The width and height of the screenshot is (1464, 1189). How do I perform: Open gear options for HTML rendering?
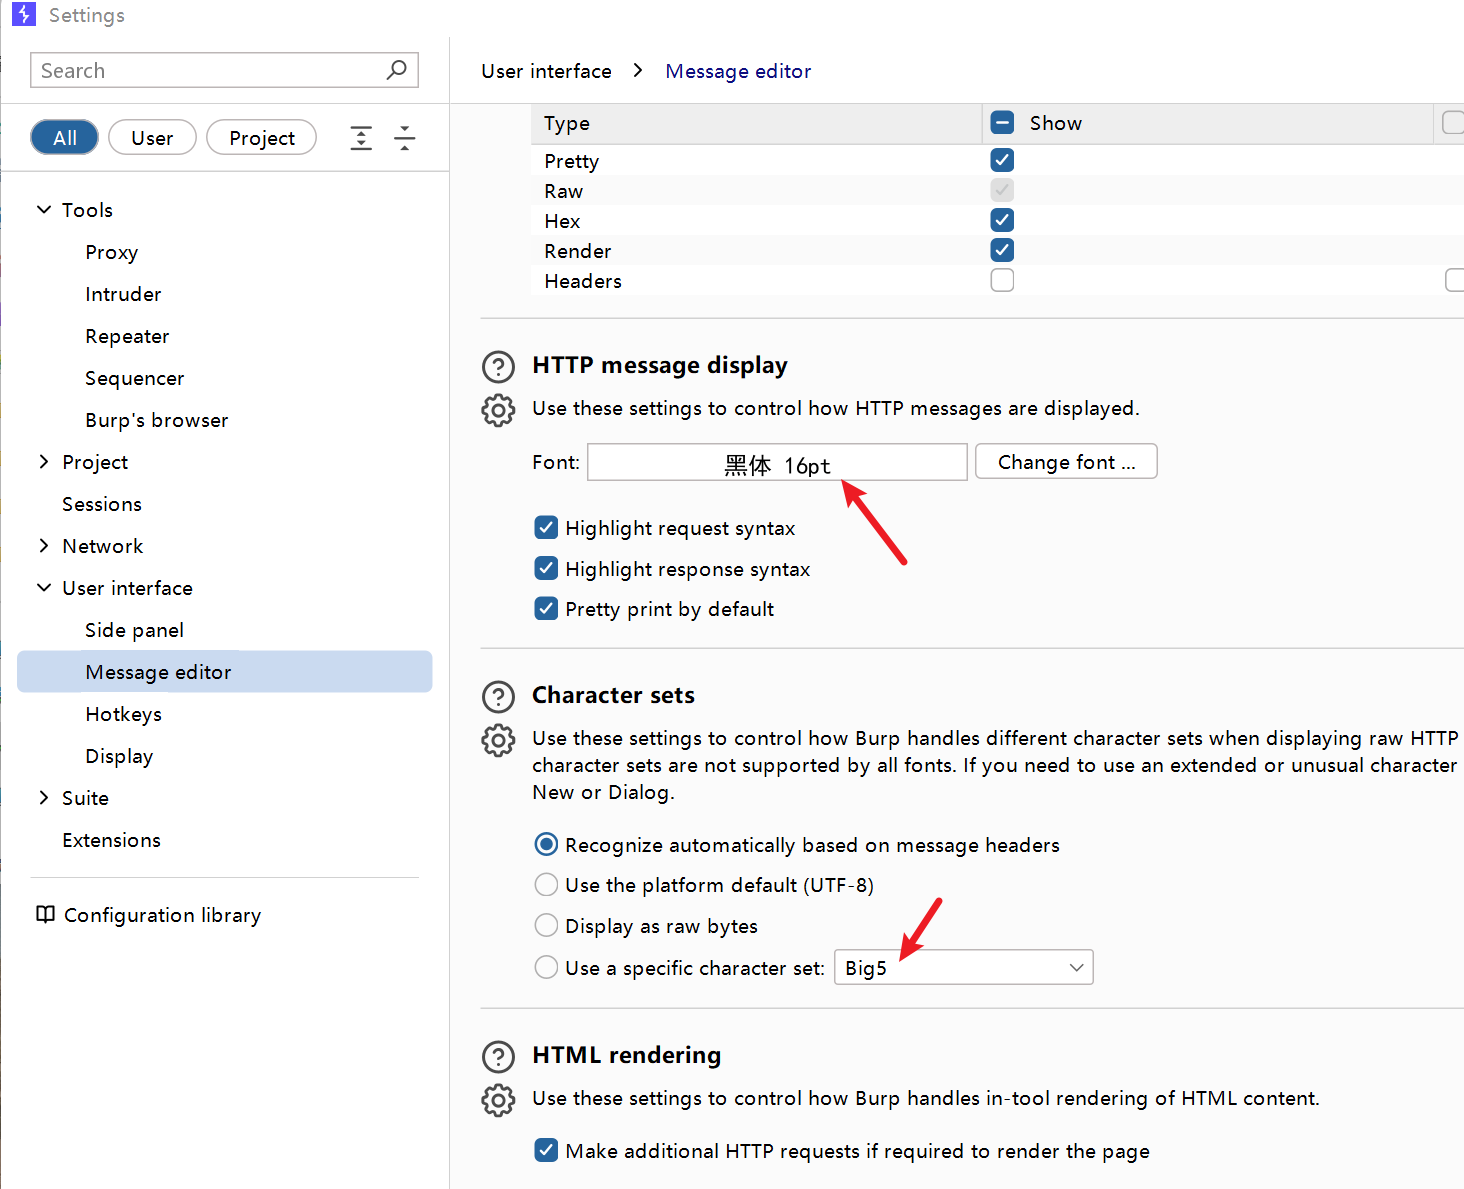point(498,1100)
